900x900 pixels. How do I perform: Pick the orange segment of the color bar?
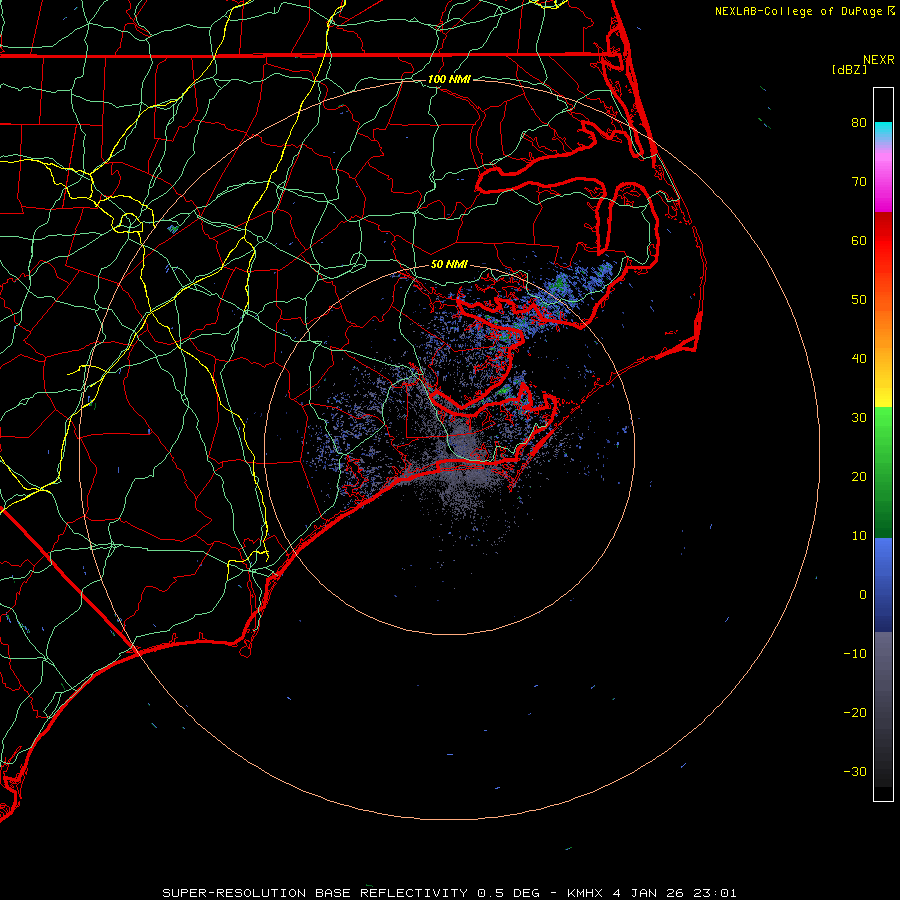click(x=883, y=327)
